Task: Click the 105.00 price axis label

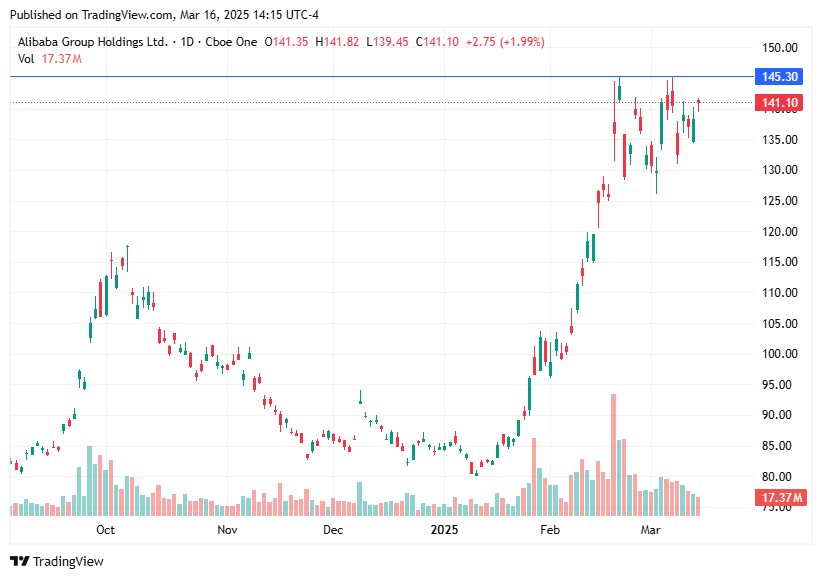Action: point(780,324)
